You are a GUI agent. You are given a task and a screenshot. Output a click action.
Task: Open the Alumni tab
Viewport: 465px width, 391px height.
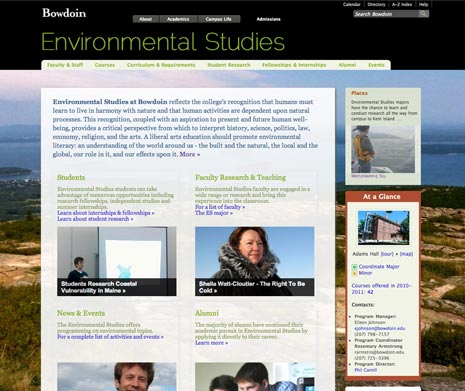pos(347,65)
